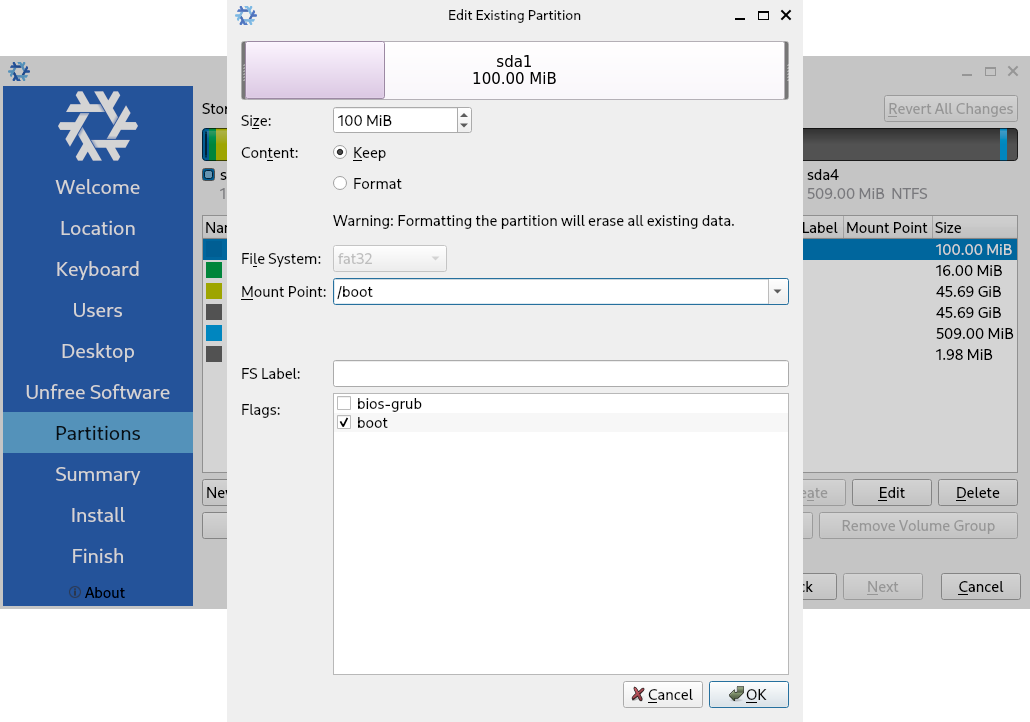Click the light blue partition color square
1030x722 pixels.
point(214,333)
